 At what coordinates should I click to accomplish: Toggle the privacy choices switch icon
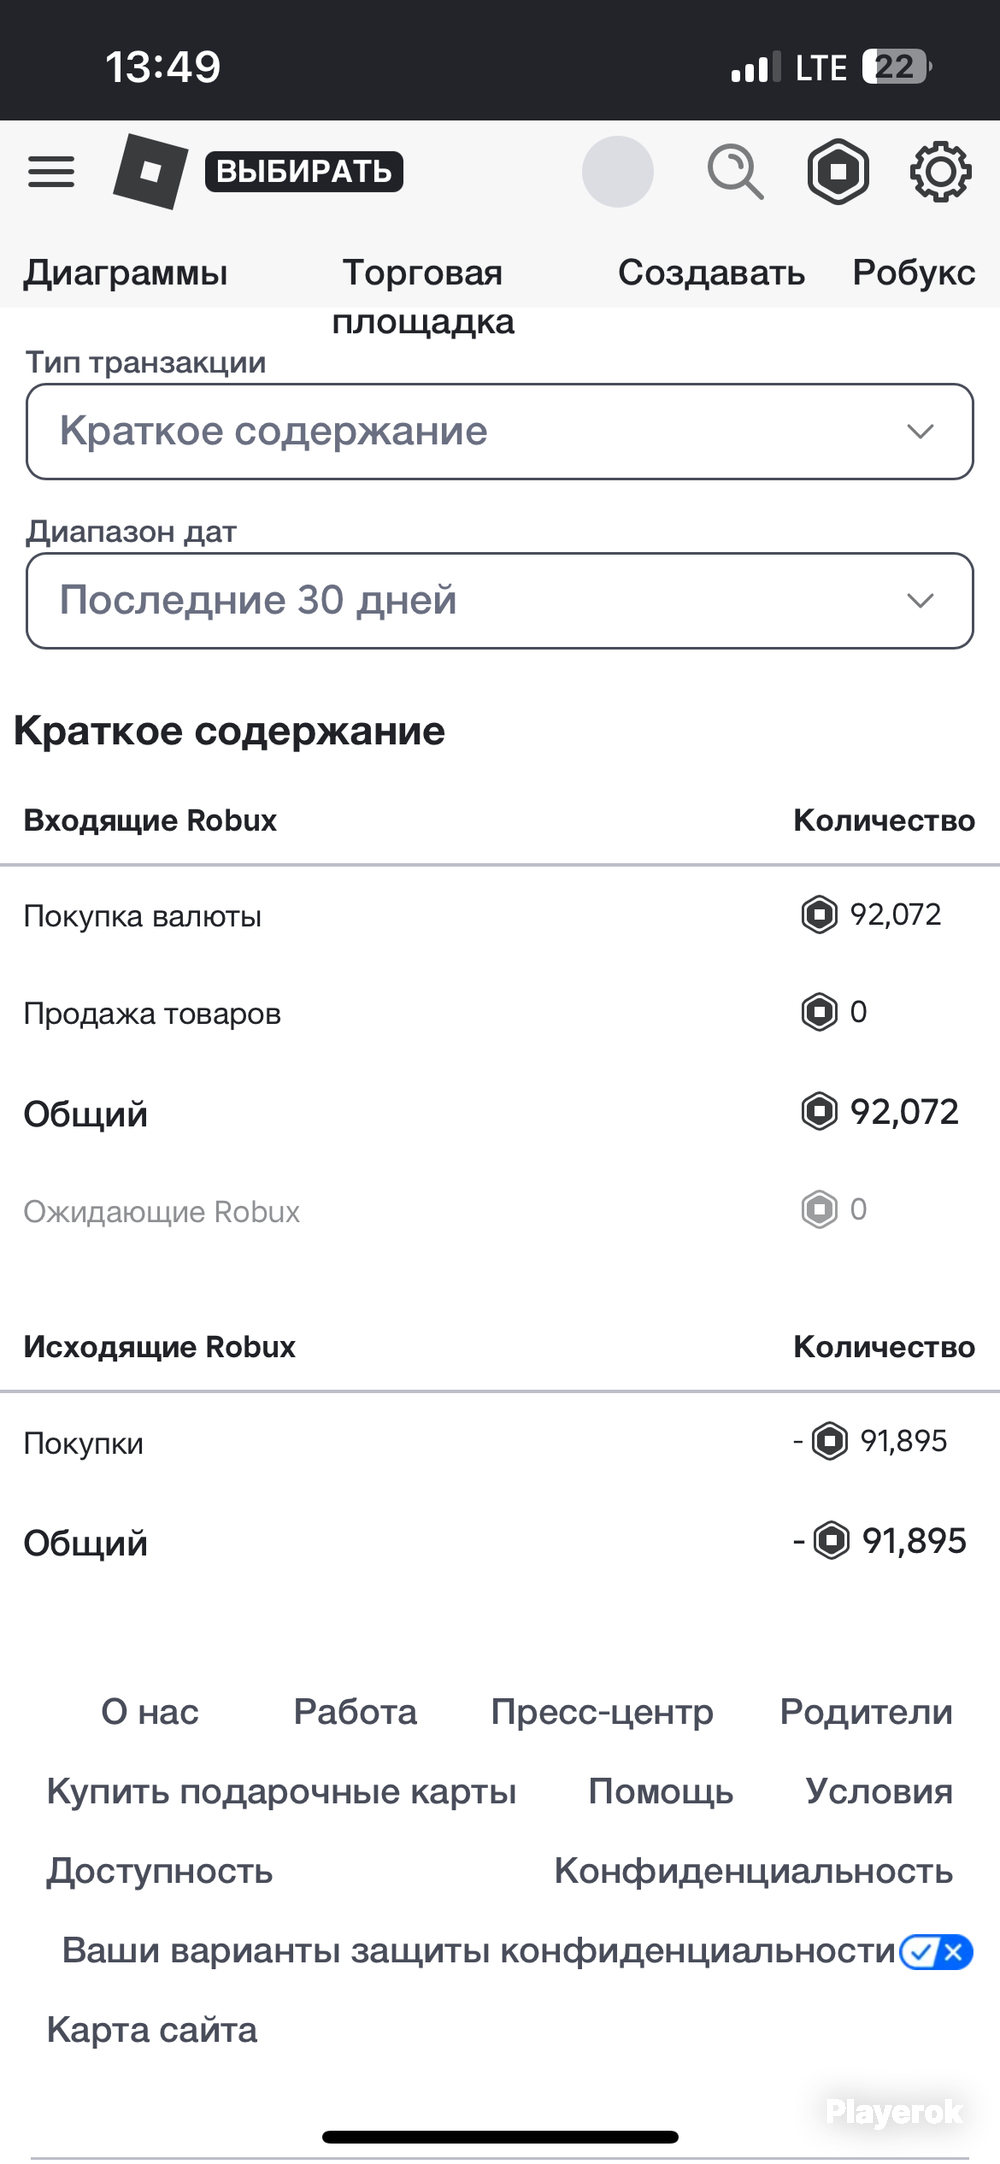tap(936, 1951)
